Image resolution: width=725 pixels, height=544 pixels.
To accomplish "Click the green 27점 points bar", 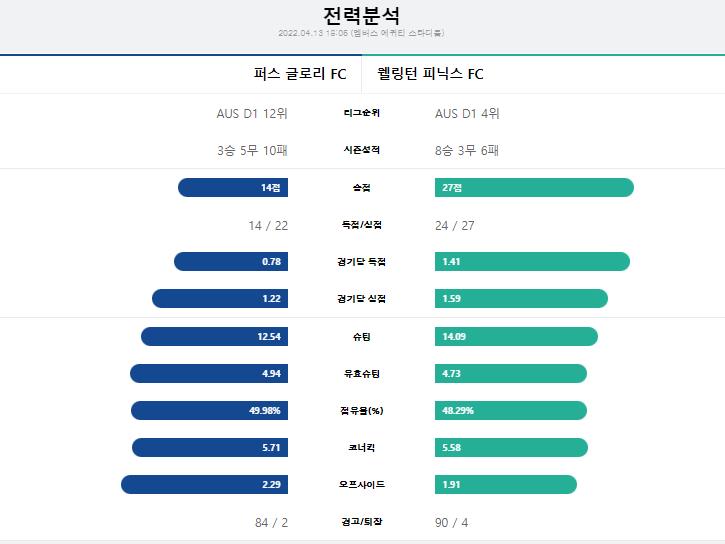I will pos(534,188).
